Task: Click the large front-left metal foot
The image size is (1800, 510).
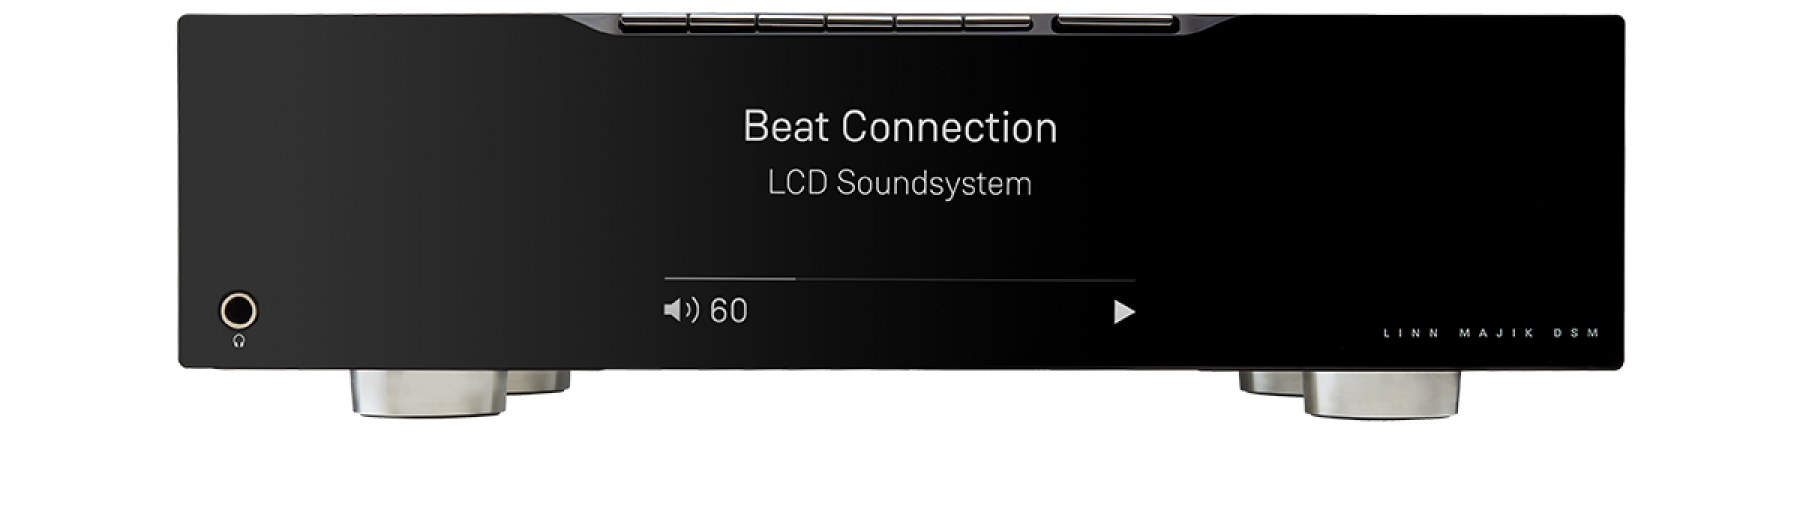Action: click(x=428, y=392)
